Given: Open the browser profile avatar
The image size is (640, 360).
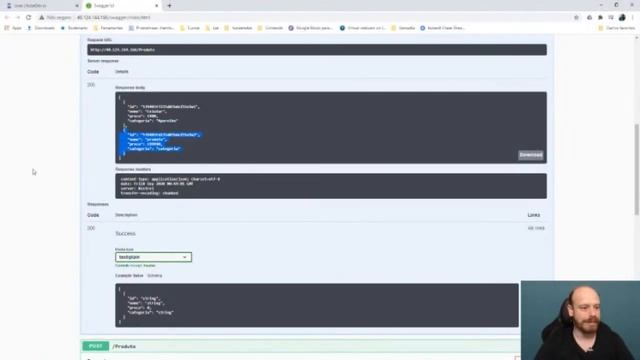Looking at the screenshot, I should pyautogui.click(x=622, y=18).
